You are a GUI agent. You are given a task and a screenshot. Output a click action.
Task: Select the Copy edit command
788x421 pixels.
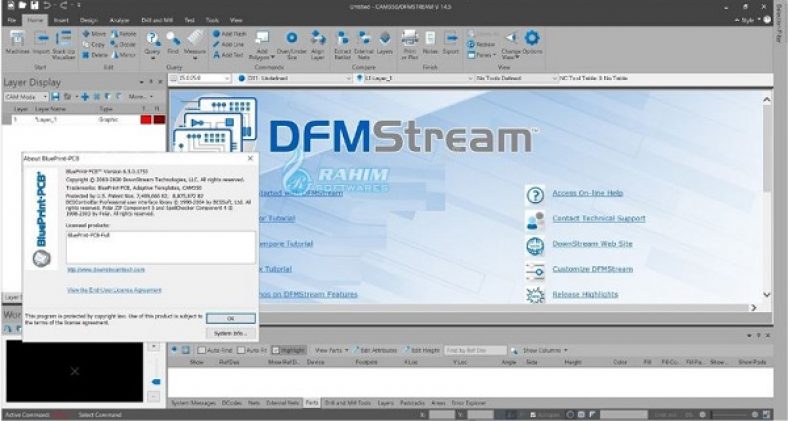(93, 44)
